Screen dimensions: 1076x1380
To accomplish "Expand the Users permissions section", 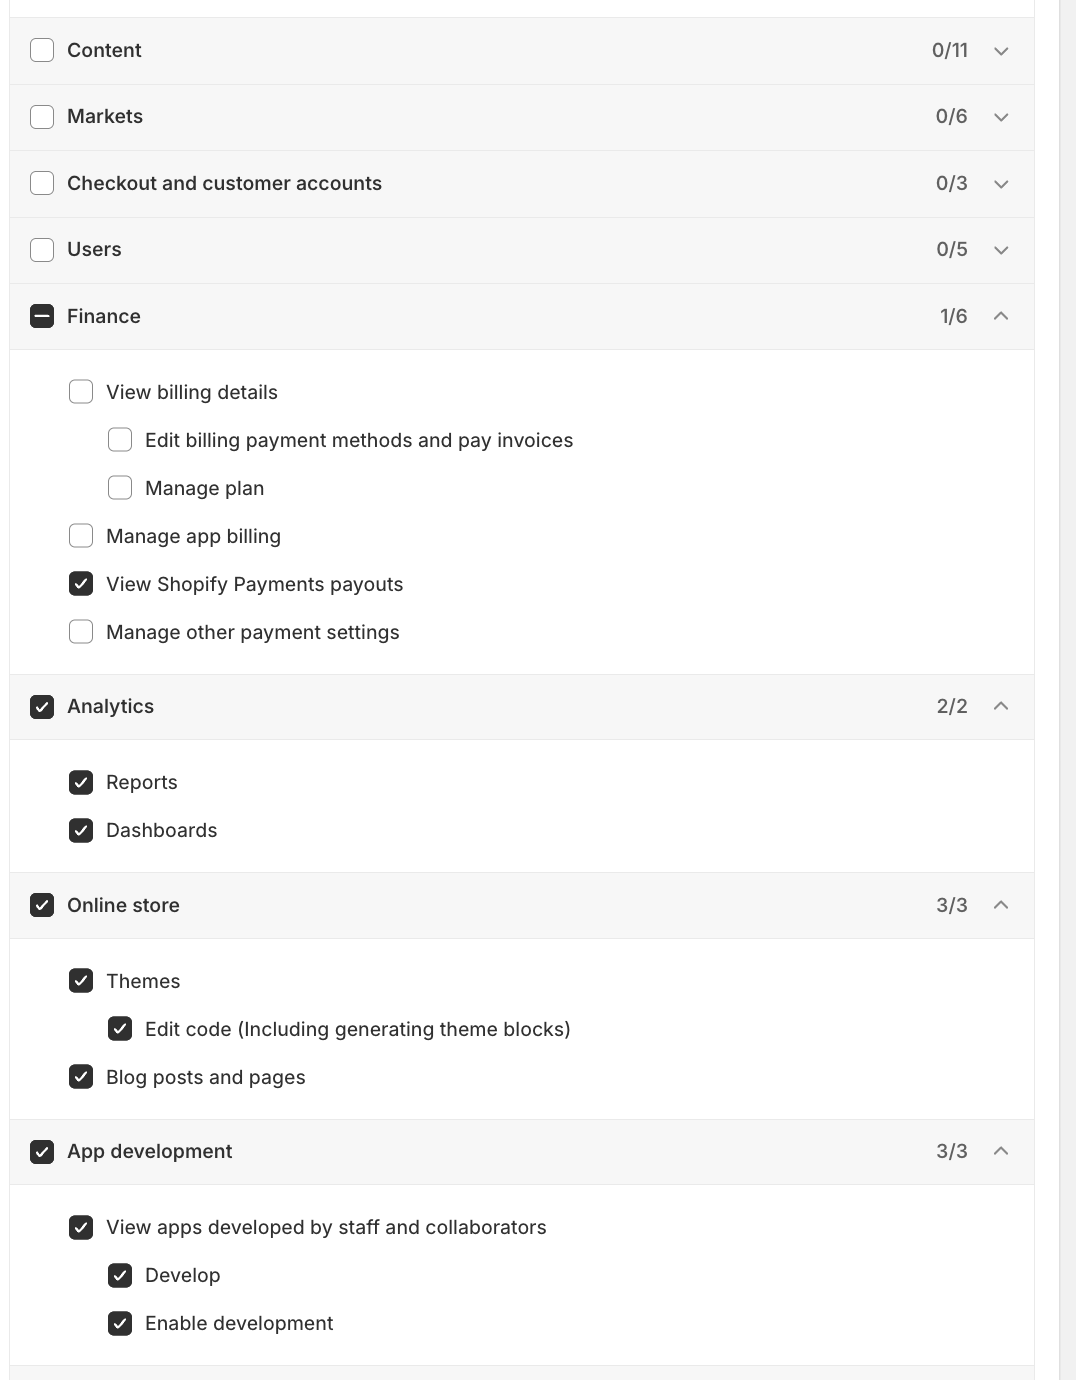I will point(1000,250).
